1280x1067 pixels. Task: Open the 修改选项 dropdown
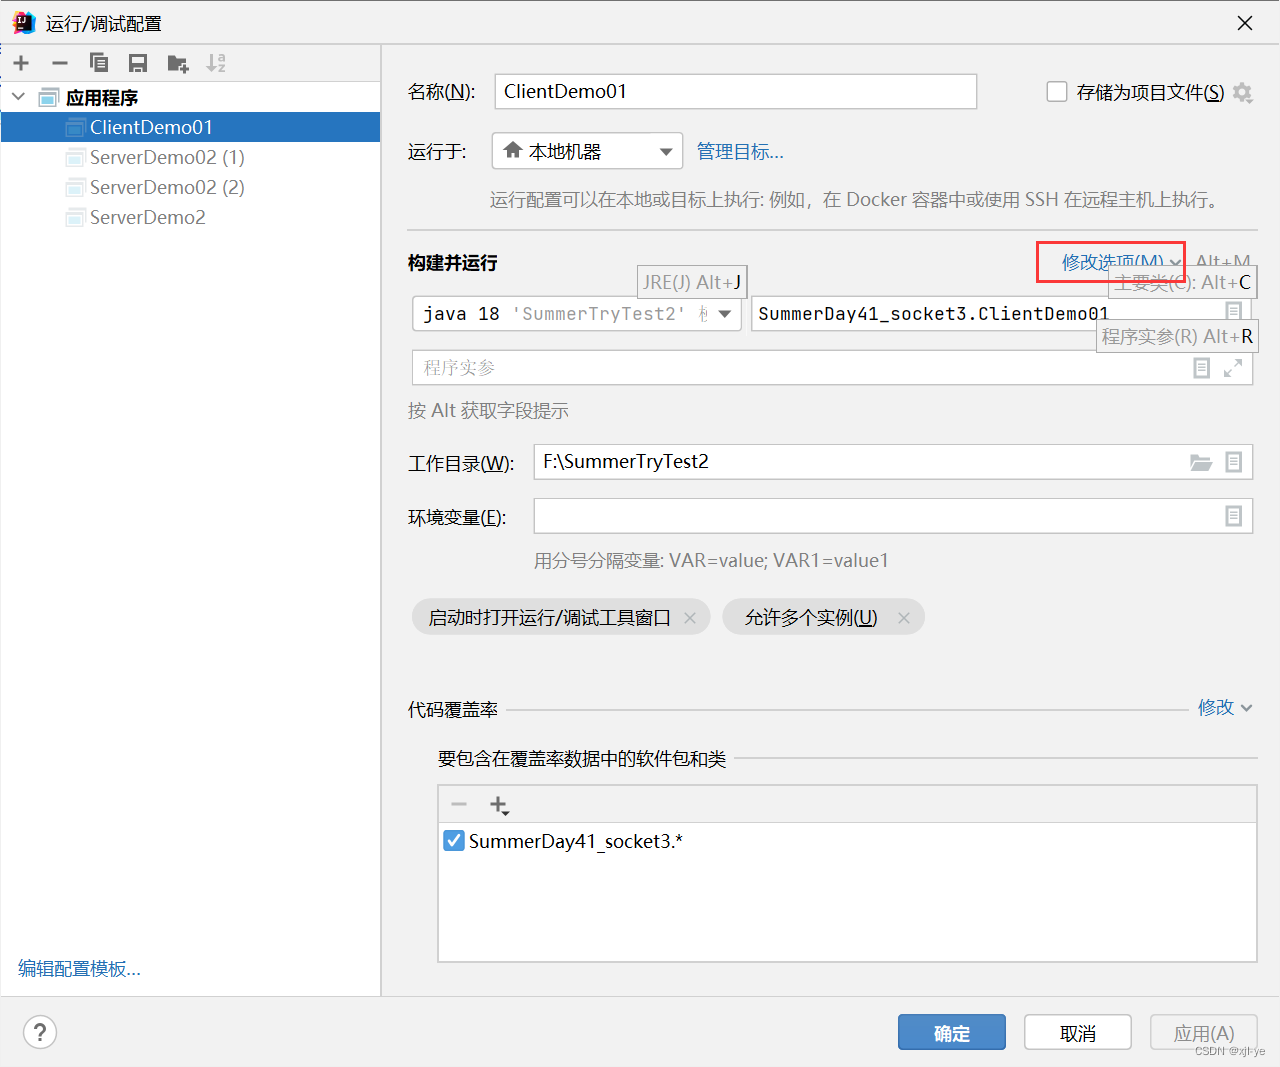tap(1121, 262)
